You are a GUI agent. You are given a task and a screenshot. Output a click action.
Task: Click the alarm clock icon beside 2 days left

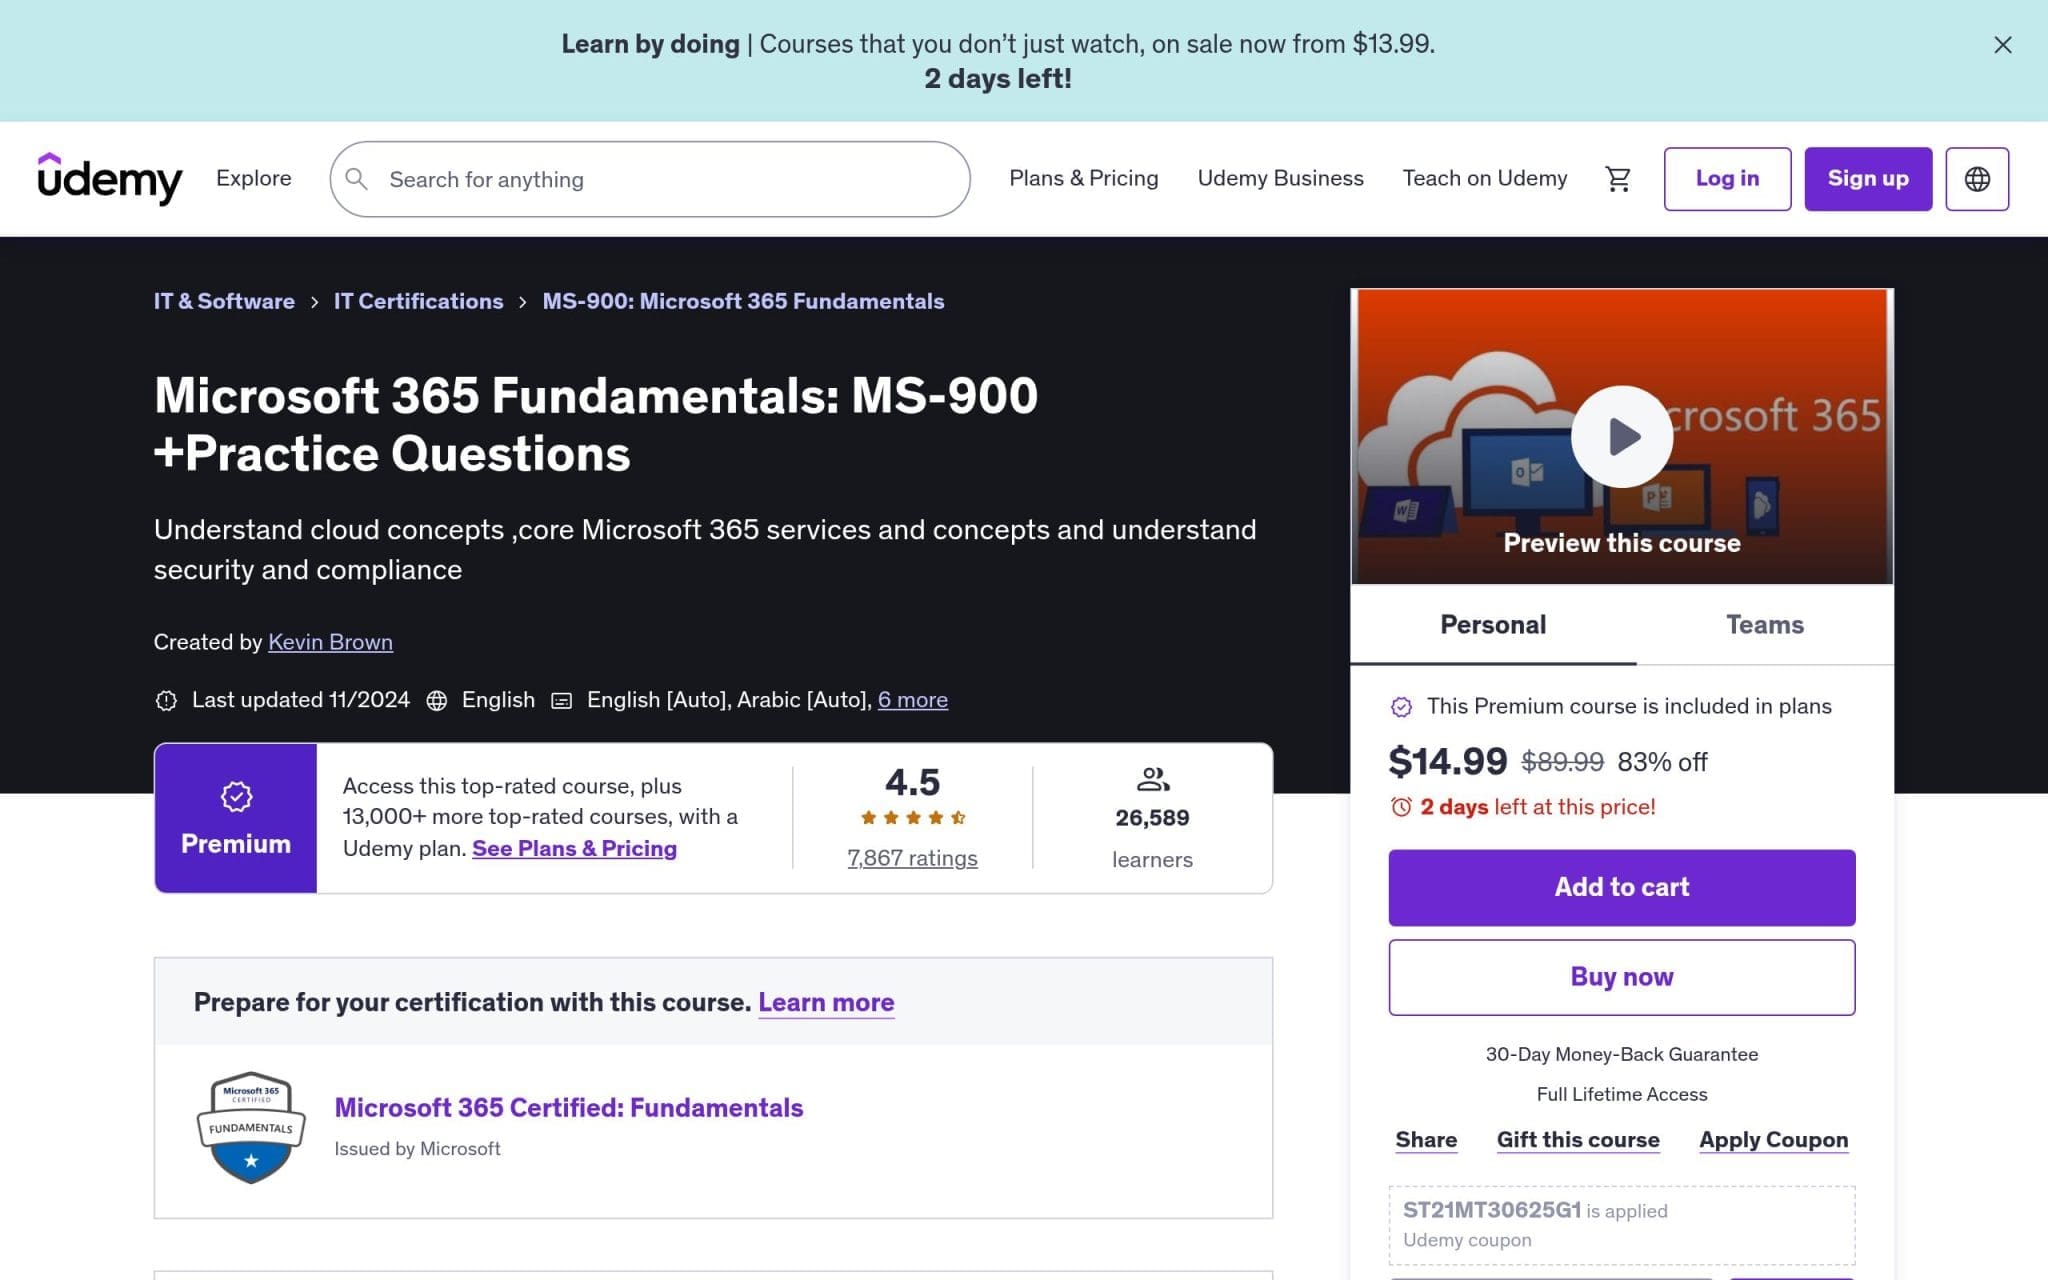pos(1401,807)
